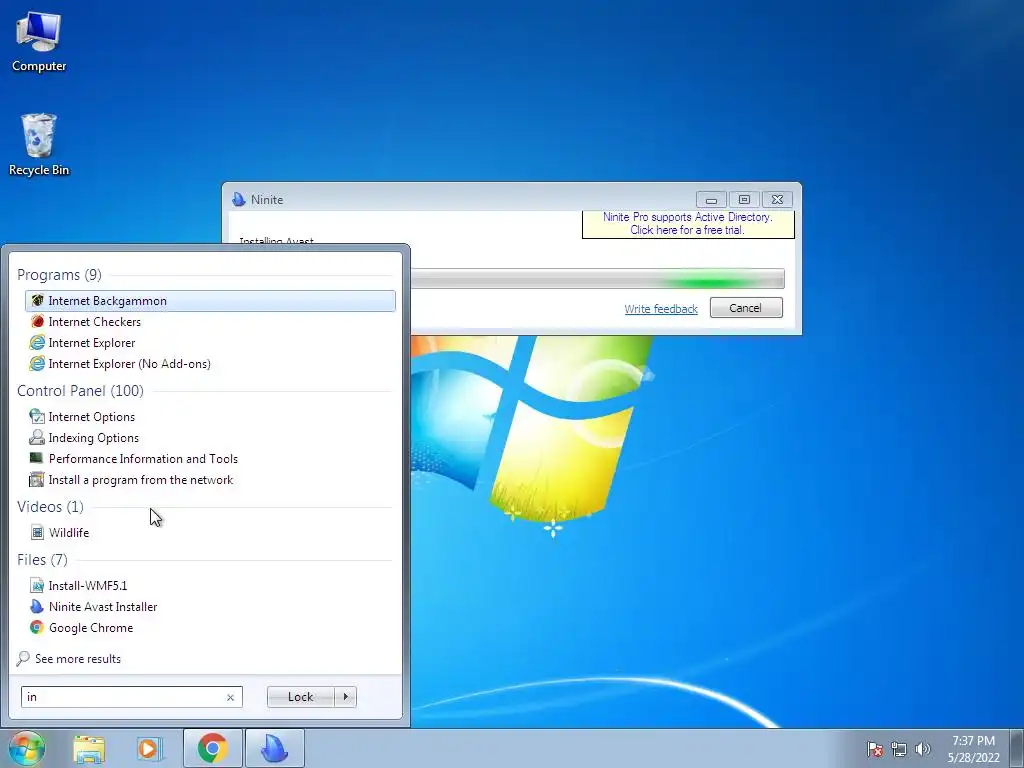Maximize the Ninite window
Viewport: 1024px width, 768px height.
(x=744, y=200)
